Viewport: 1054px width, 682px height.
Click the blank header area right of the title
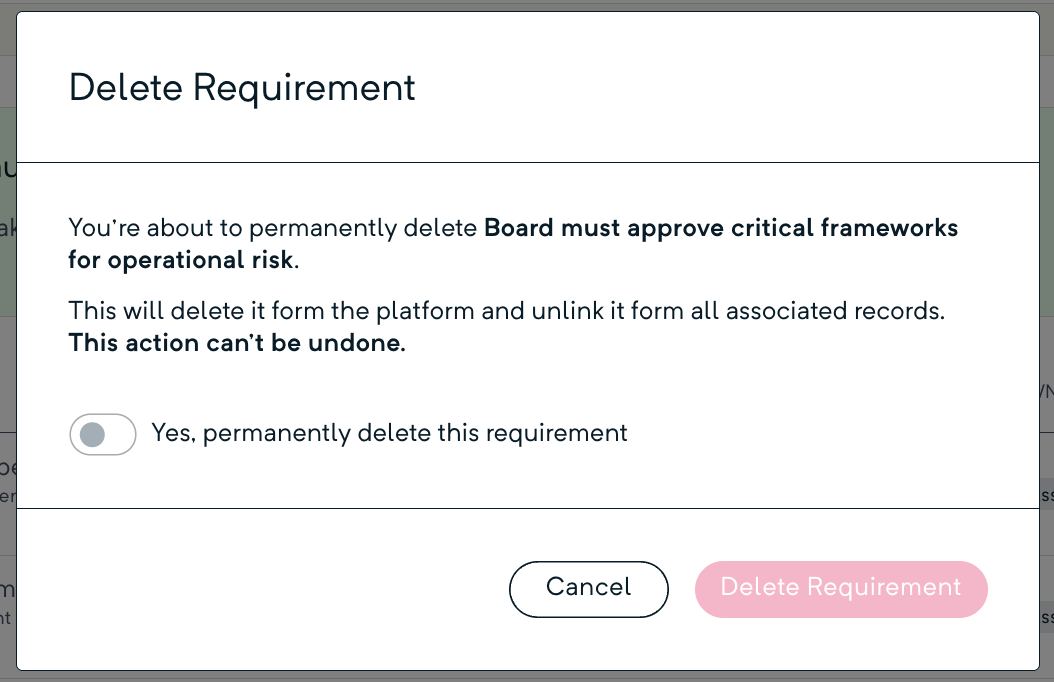point(720,88)
